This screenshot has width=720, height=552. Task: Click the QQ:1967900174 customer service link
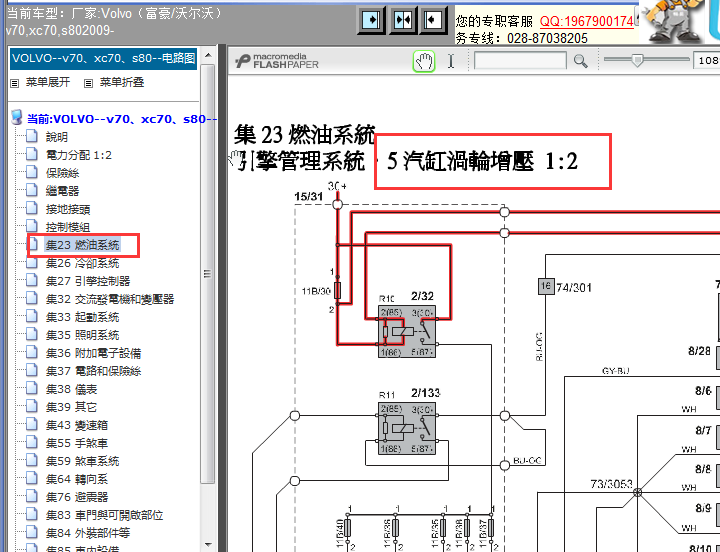pyautogui.click(x=586, y=22)
